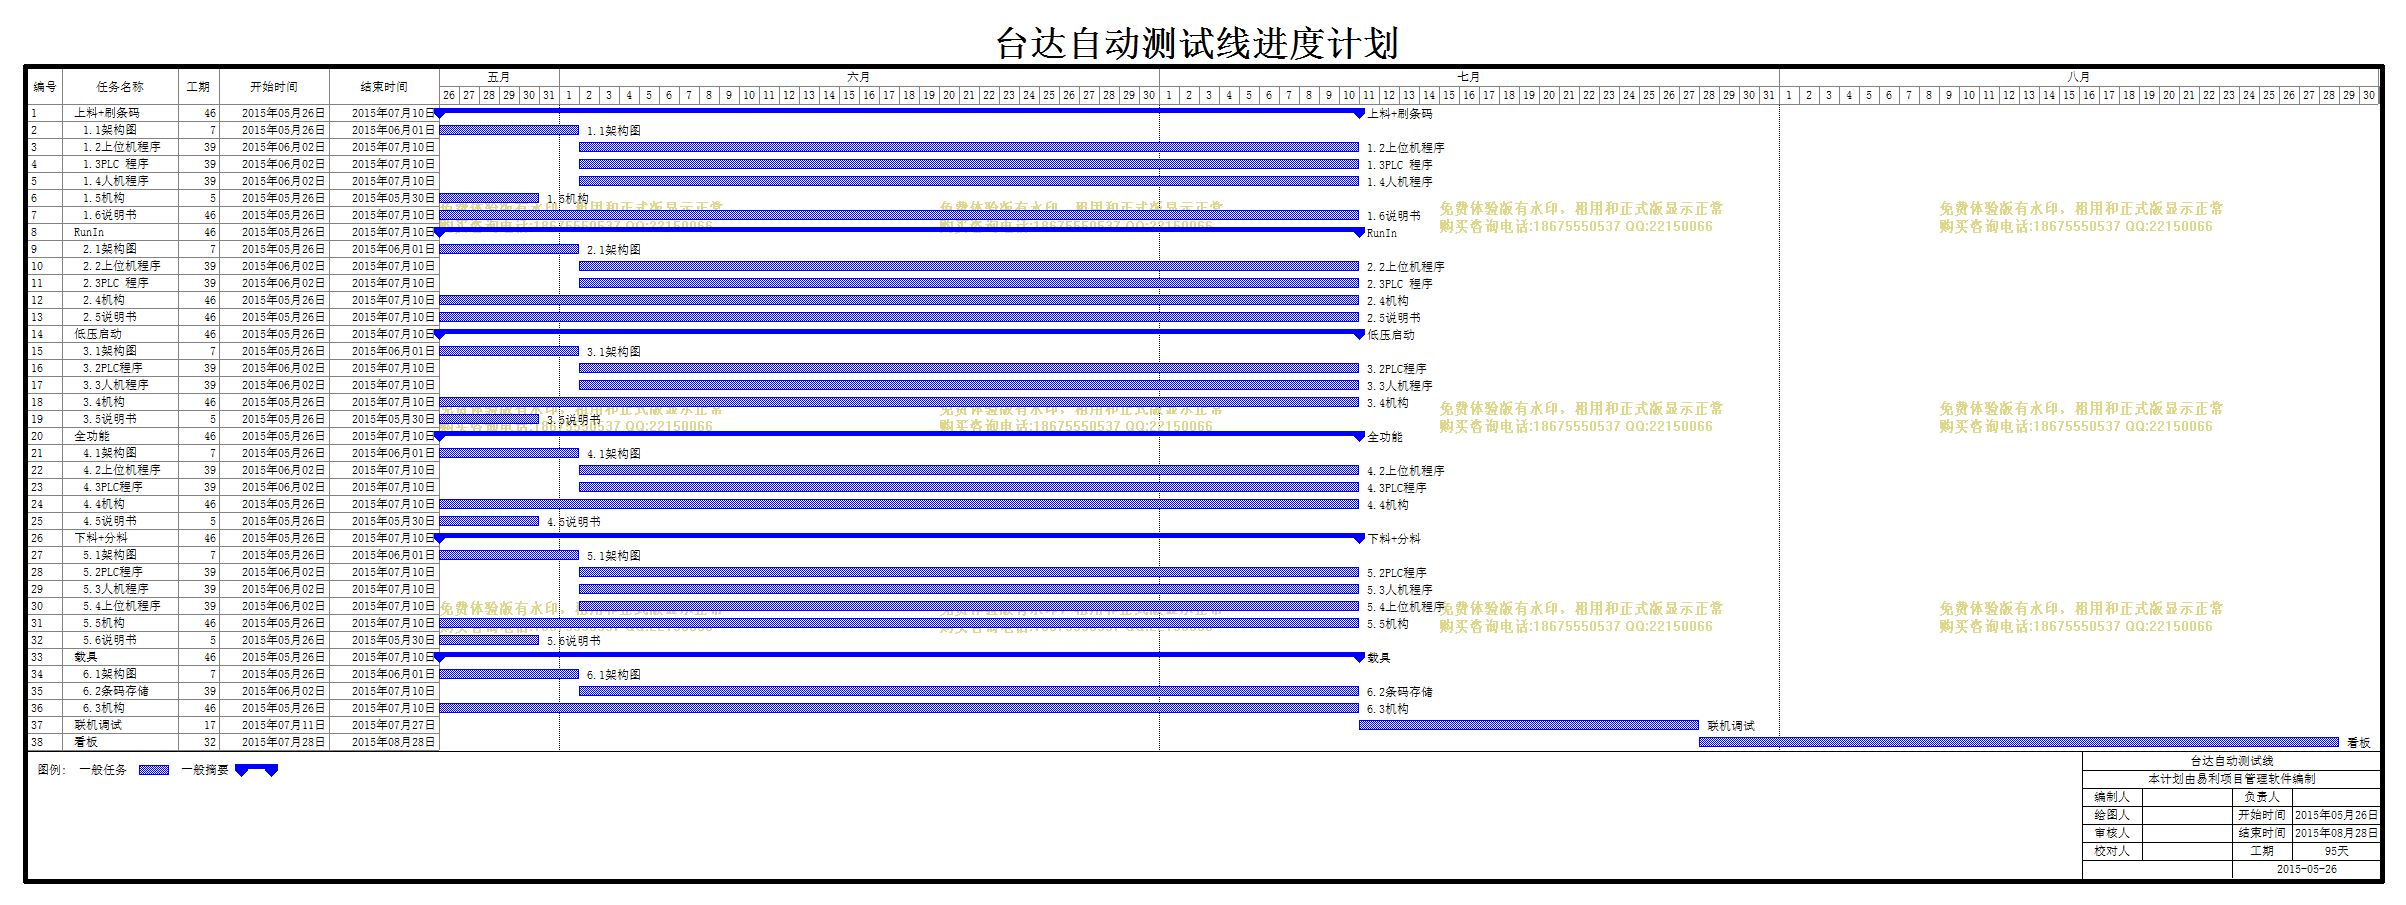Click the 图例 legend label

tap(52, 770)
